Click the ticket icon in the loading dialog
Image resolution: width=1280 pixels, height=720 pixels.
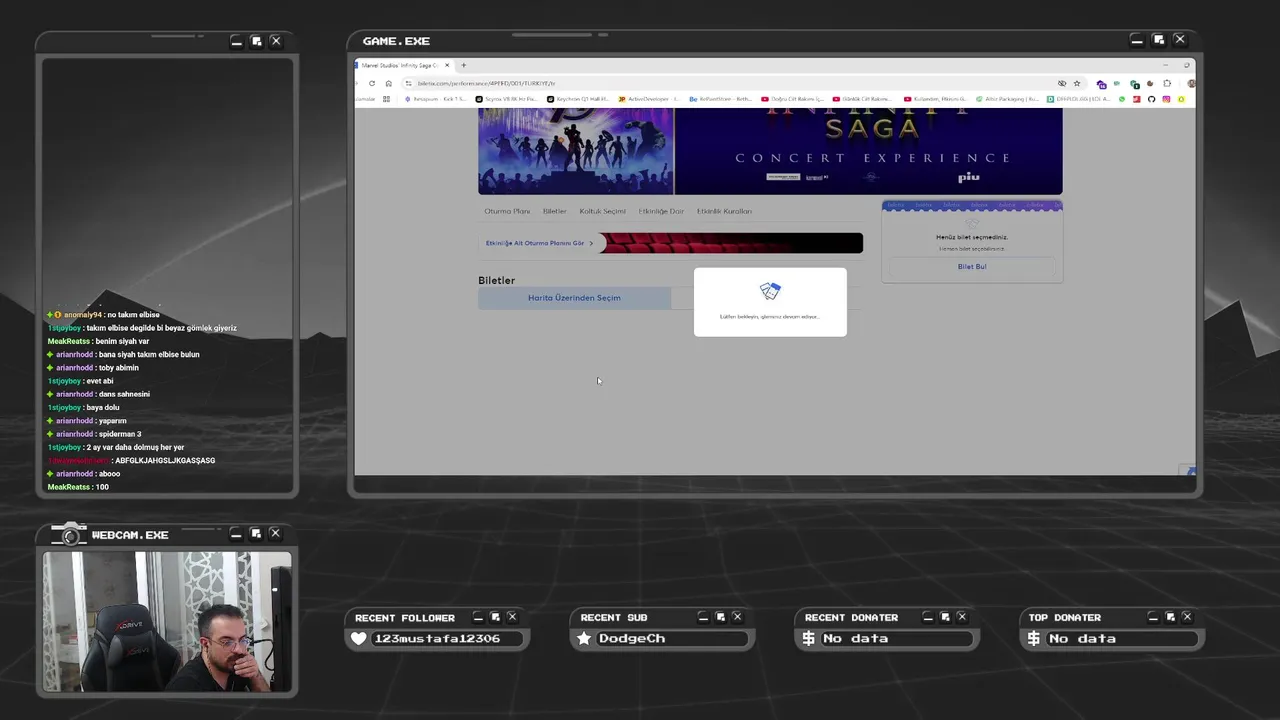[770, 290]
